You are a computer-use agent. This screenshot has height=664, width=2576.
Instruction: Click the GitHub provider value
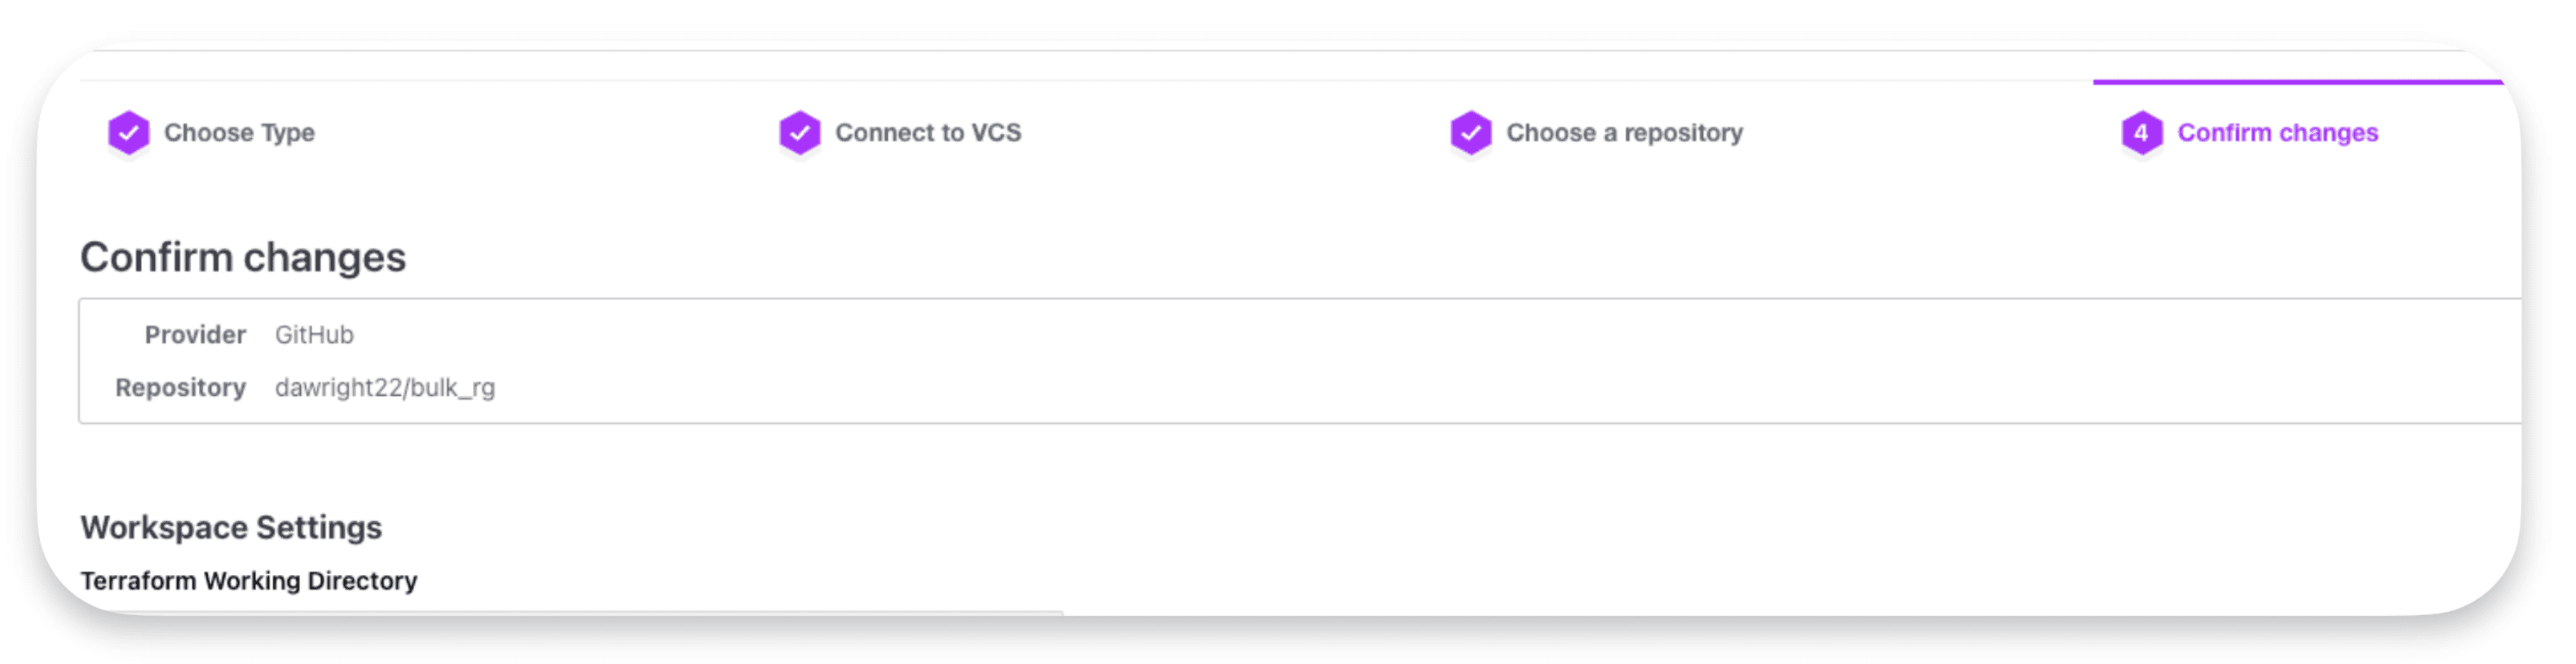pyautogui.click(x=314, y=335)
